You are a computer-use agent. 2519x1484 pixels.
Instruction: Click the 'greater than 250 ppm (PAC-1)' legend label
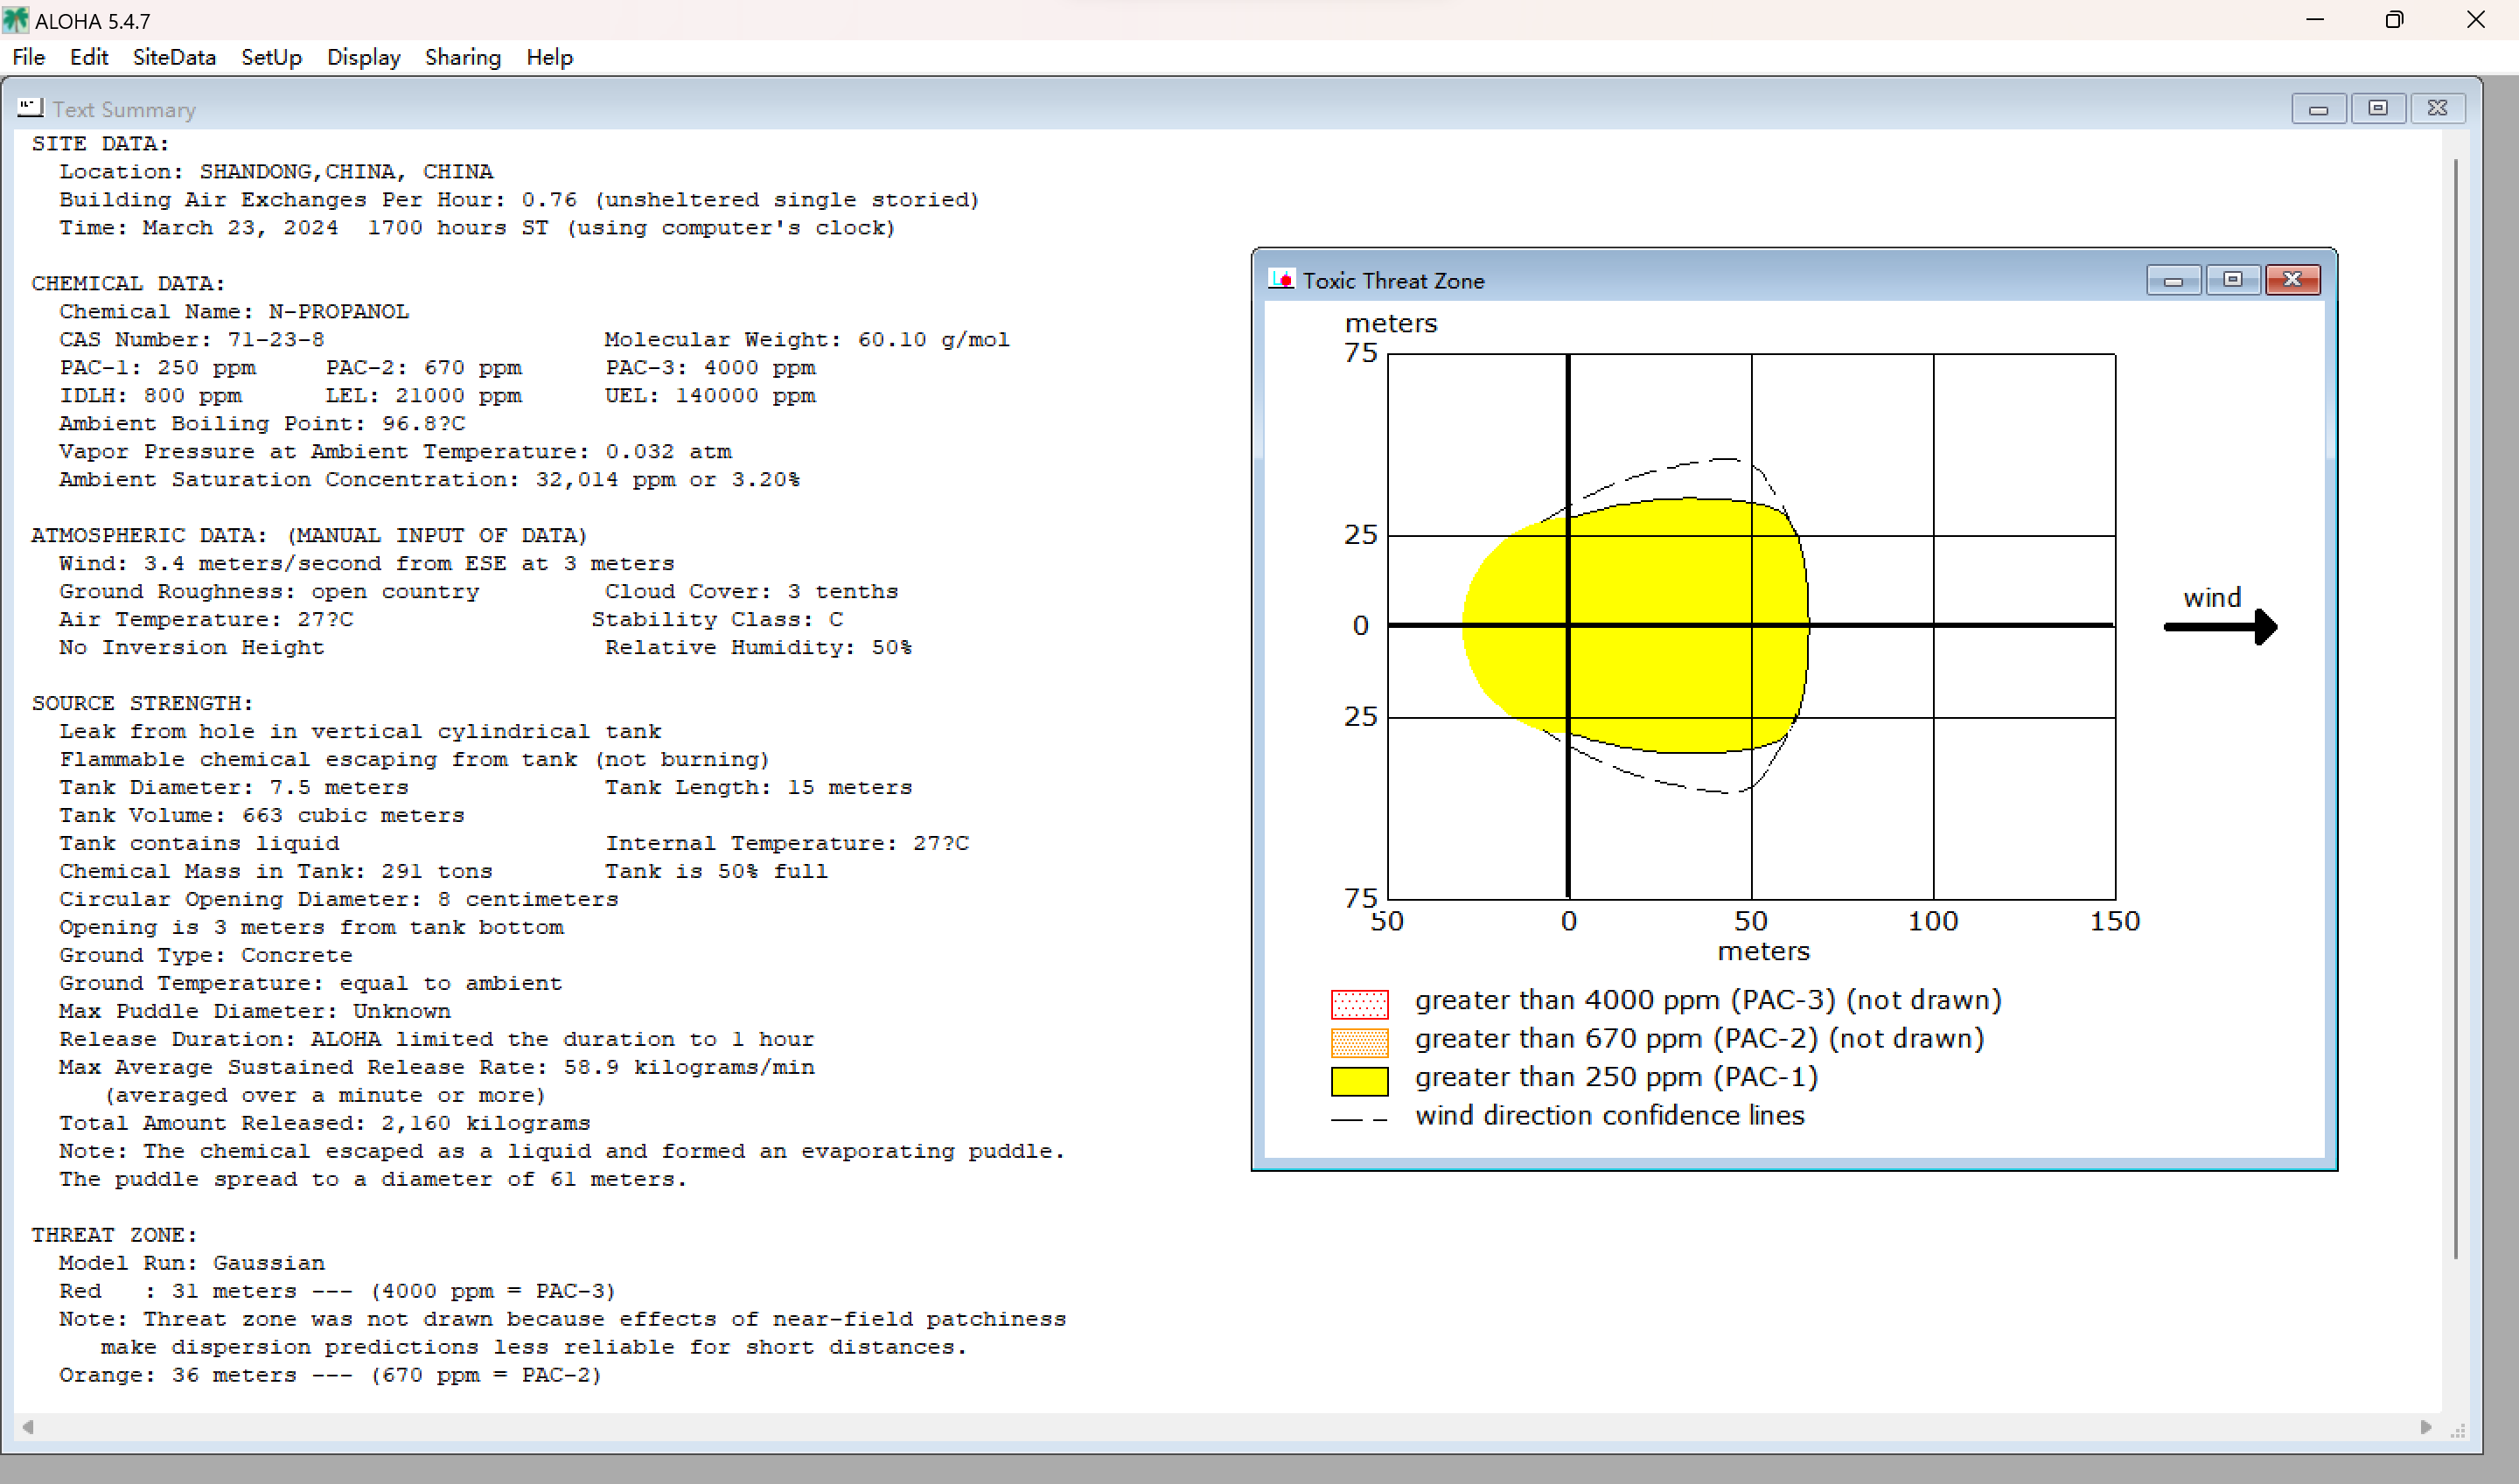tap(1617, 1078)
